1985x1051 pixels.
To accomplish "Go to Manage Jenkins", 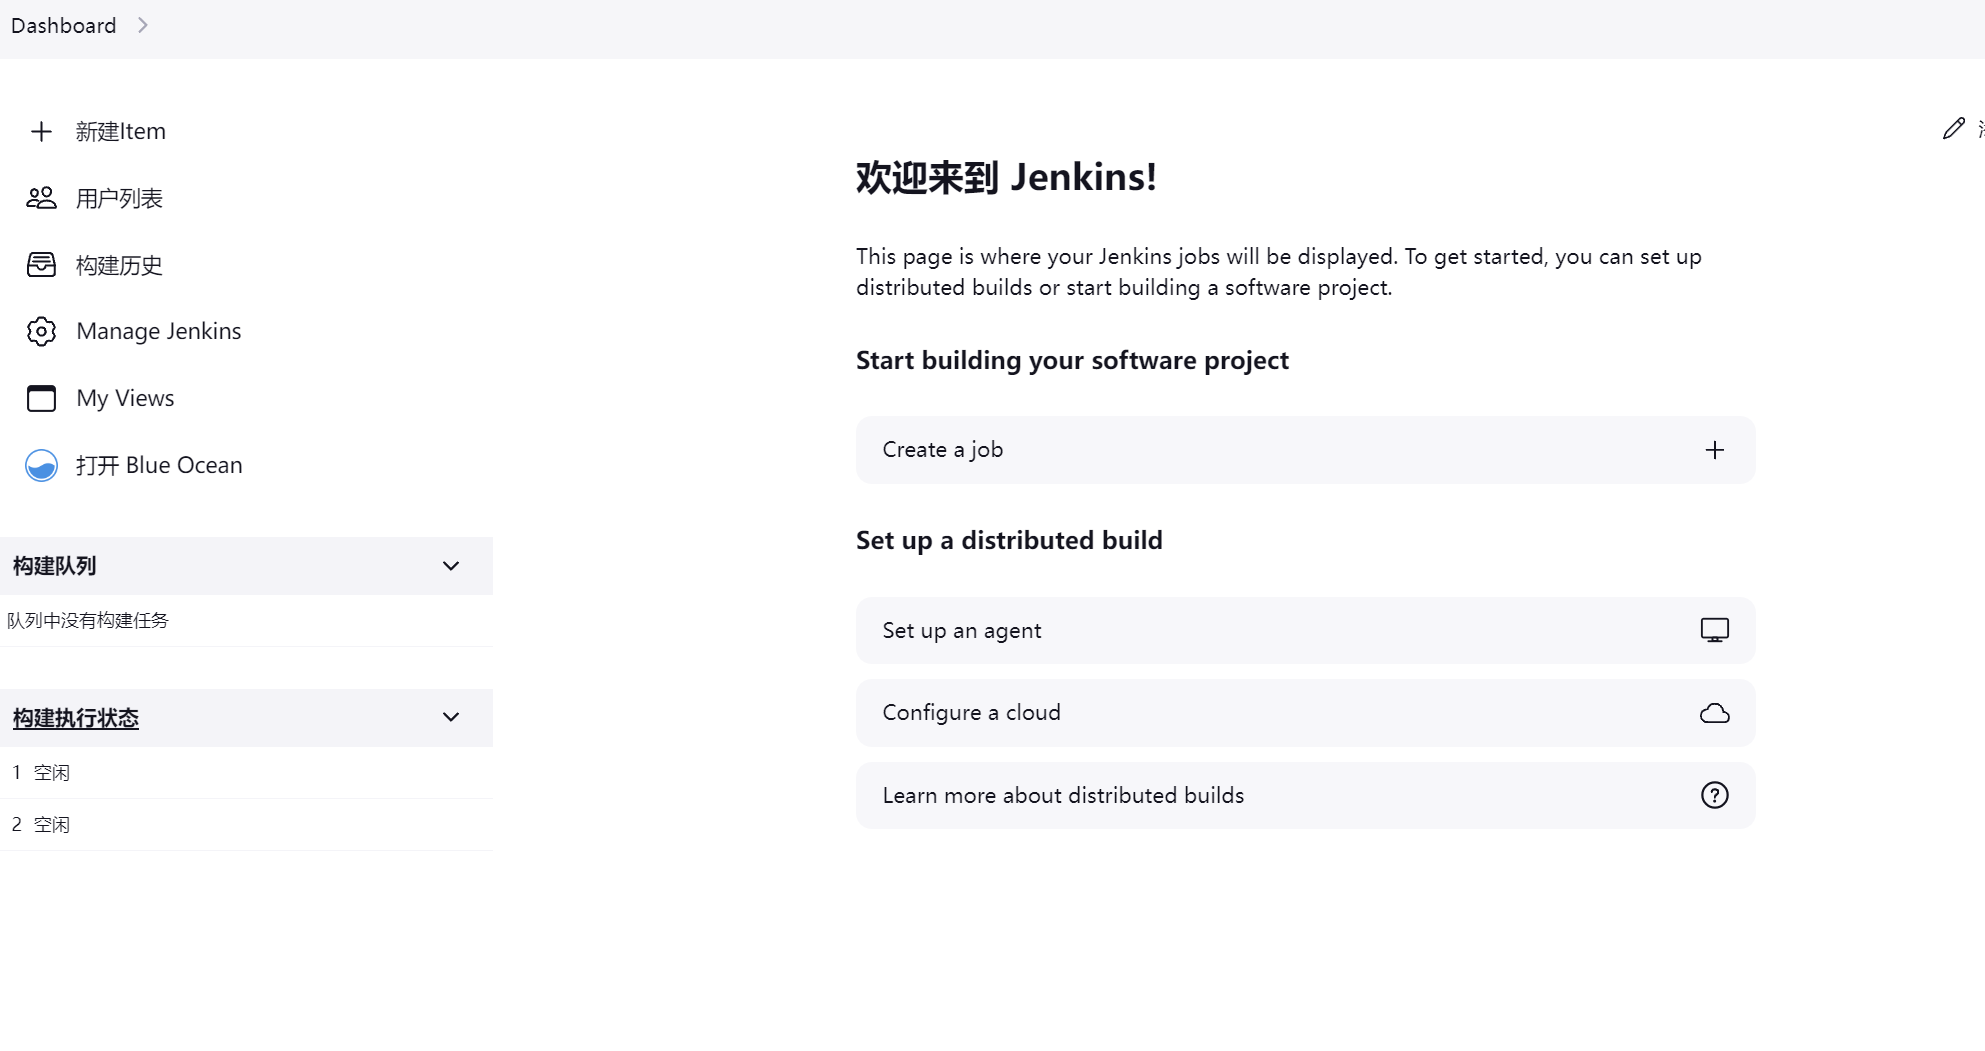I will [159, 331].
